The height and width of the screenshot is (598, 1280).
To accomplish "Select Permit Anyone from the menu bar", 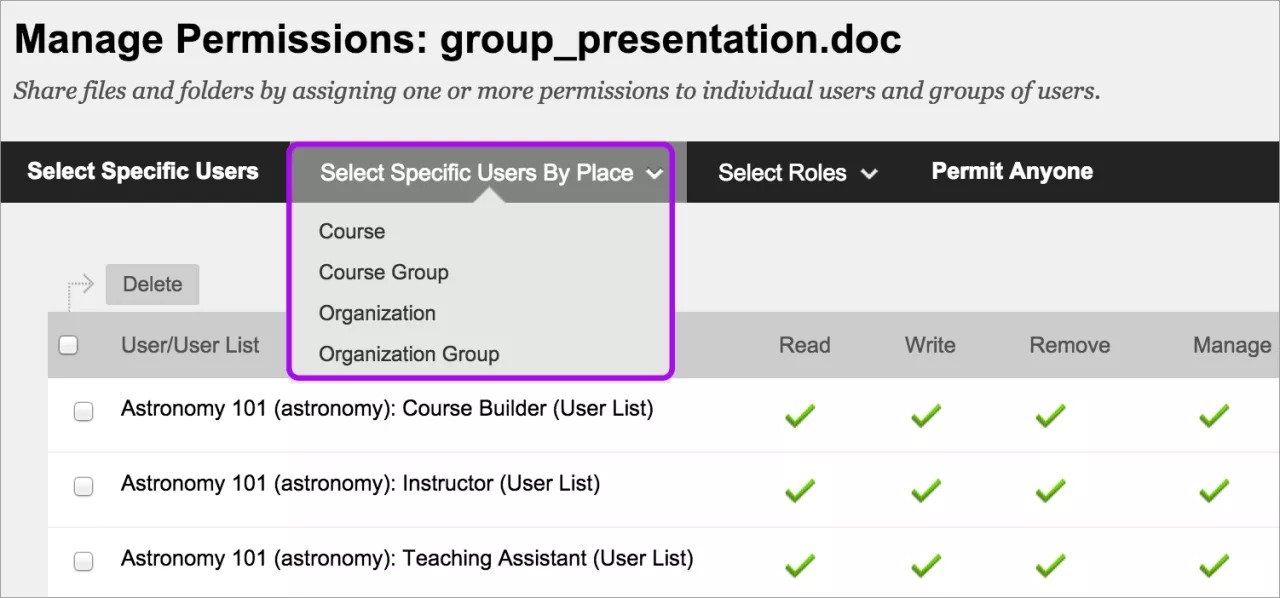I will point(1011,170).
